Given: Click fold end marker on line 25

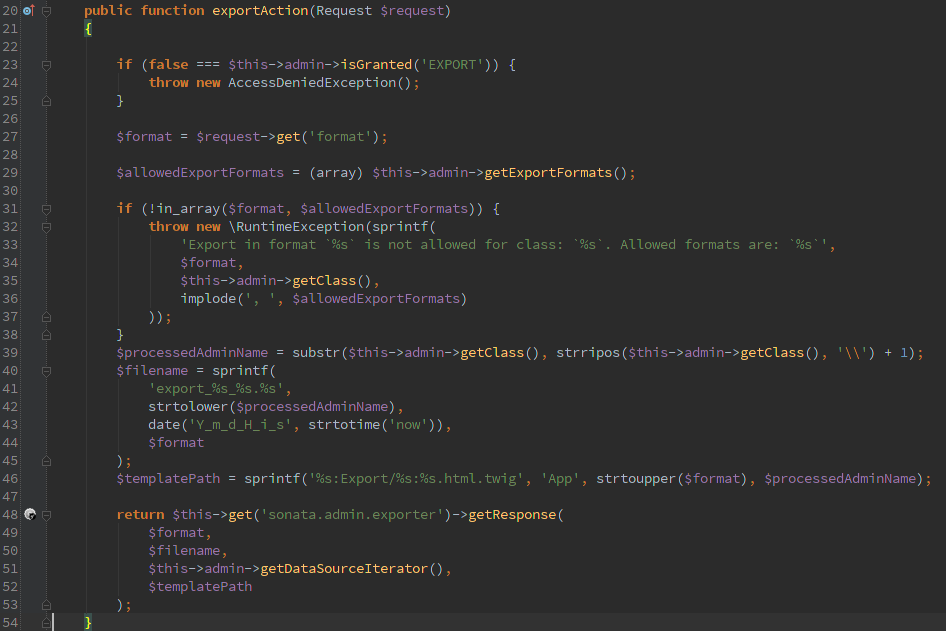Looking at the screenshot, I should click(x=46, y=101).
